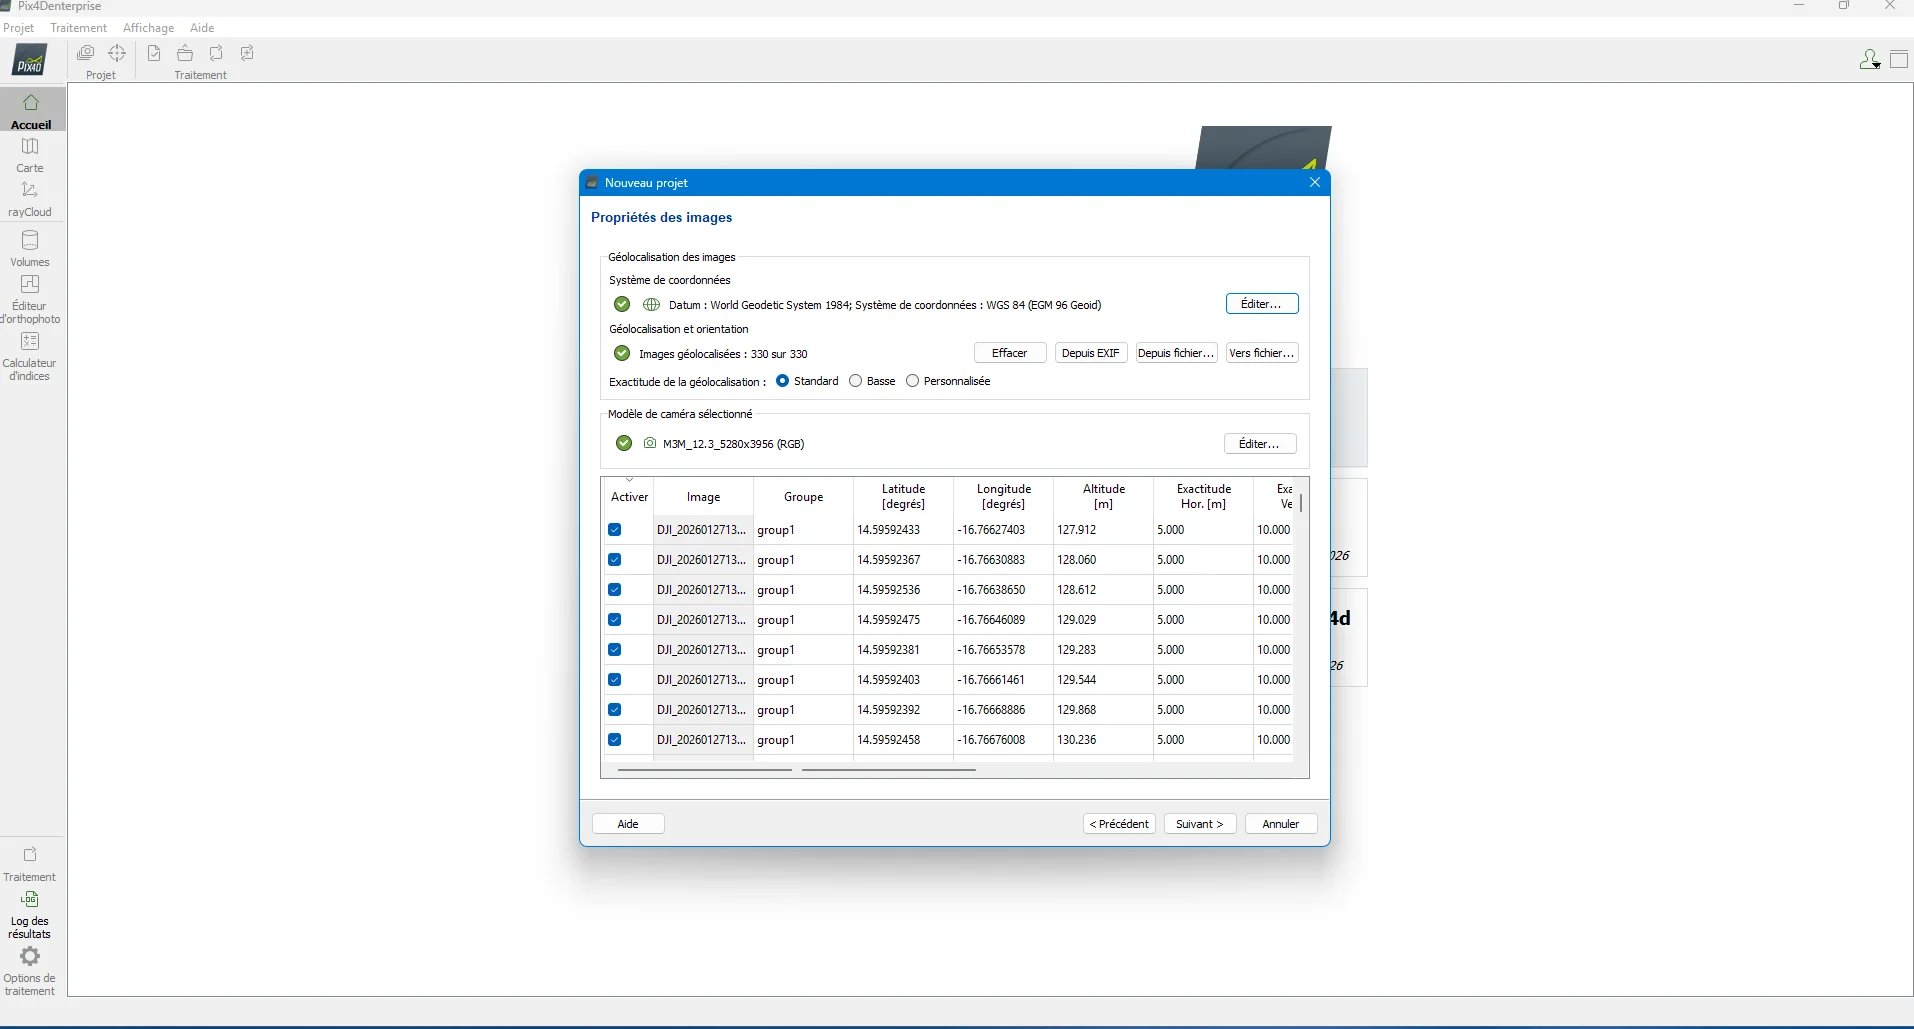Viewport: 1914px width, 1029px height.
Task: Sort by the Latitude [degrés] column header
Action: [904, 497]
